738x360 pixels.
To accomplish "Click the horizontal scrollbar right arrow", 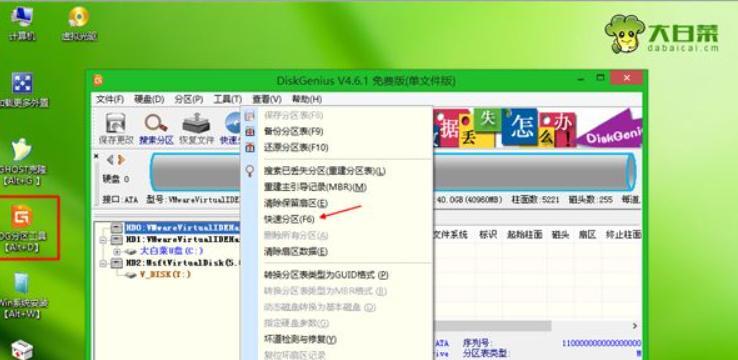I will point(635,326).
